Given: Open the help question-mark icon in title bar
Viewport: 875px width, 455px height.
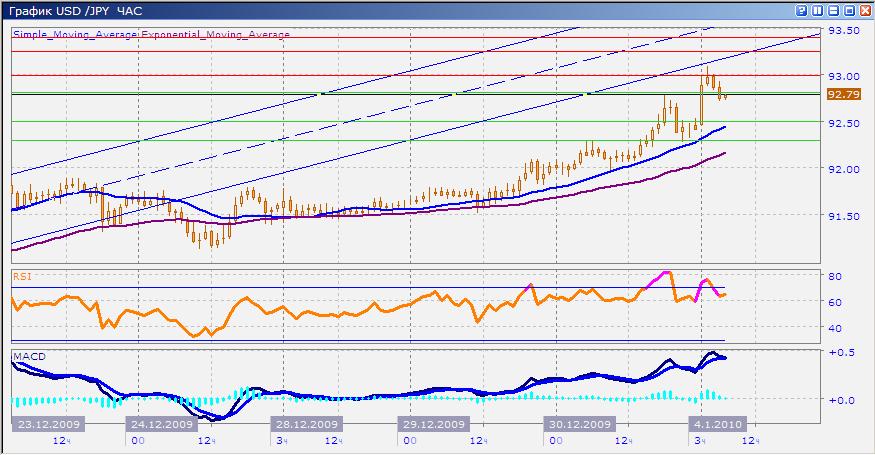Looking at the screenshot, I should (801, 11).
